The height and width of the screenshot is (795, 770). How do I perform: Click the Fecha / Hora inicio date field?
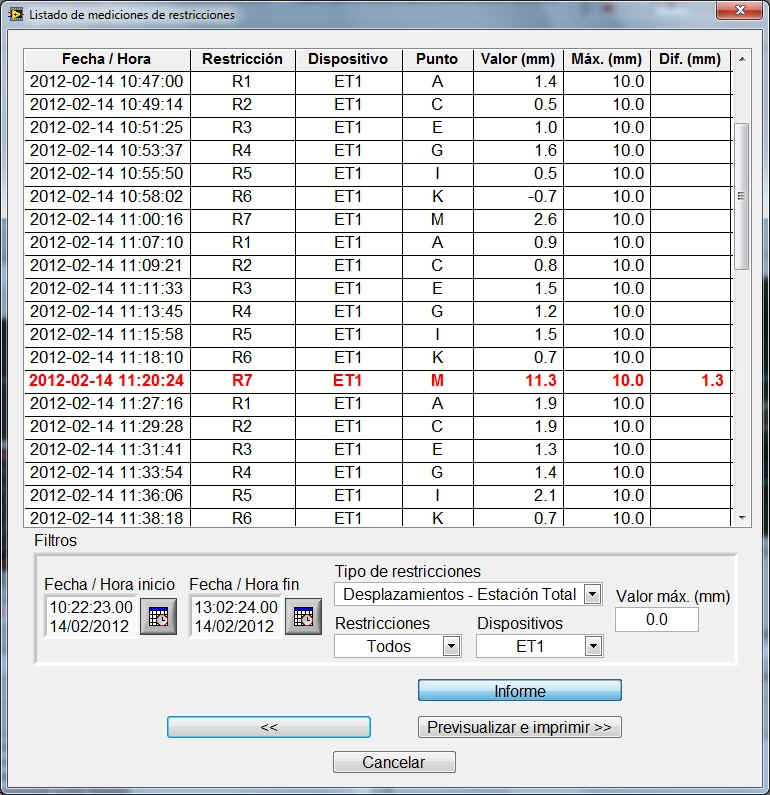pos(90,616)
